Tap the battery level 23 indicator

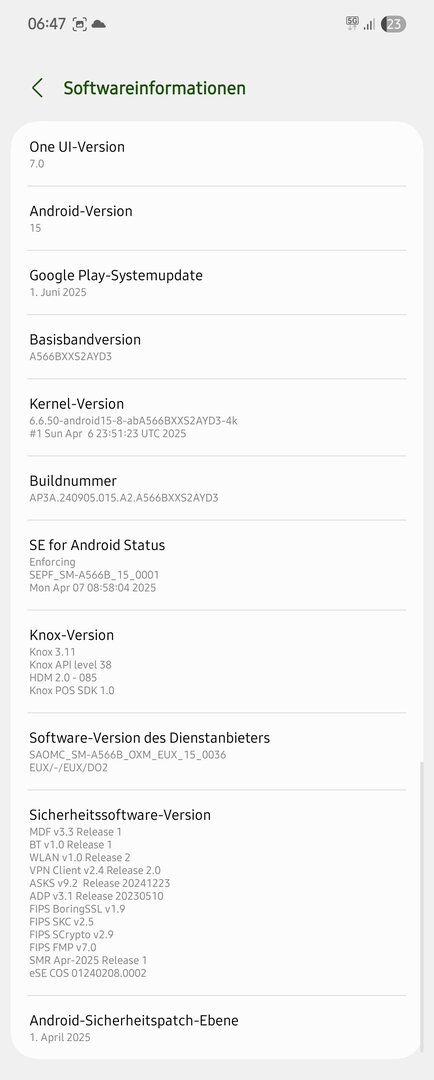[393, 24]
